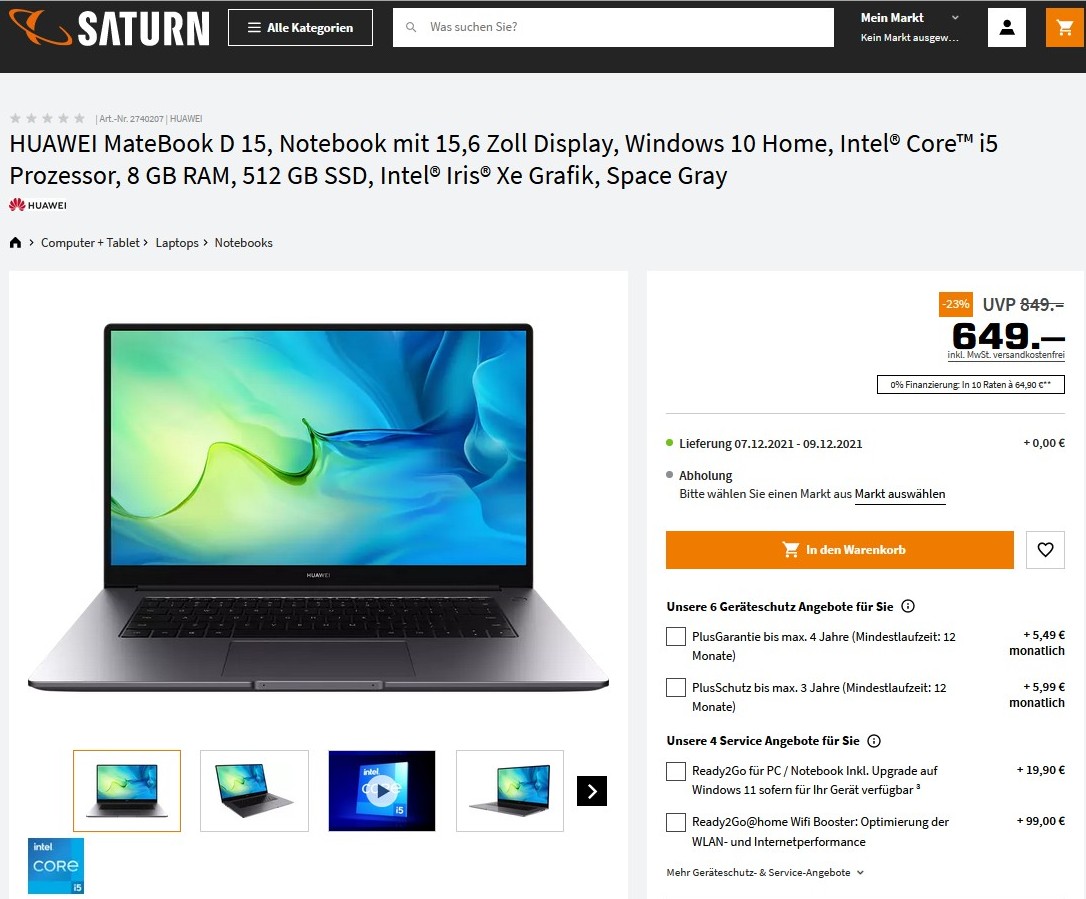Screen dimensions: 1086x899
Task: Open Markt auswählen link
Action: tap(900, 495)
